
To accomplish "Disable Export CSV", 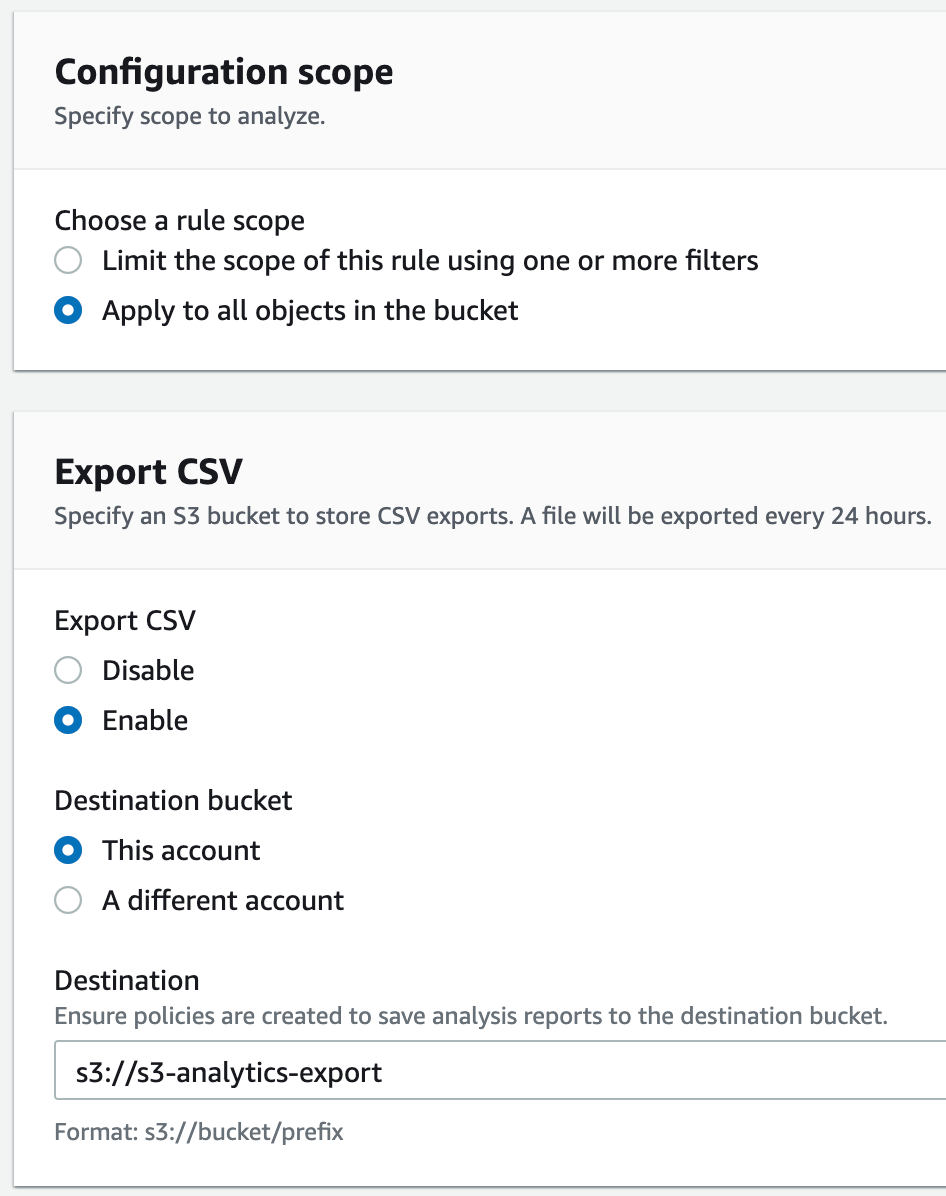I will pos(68,670).
